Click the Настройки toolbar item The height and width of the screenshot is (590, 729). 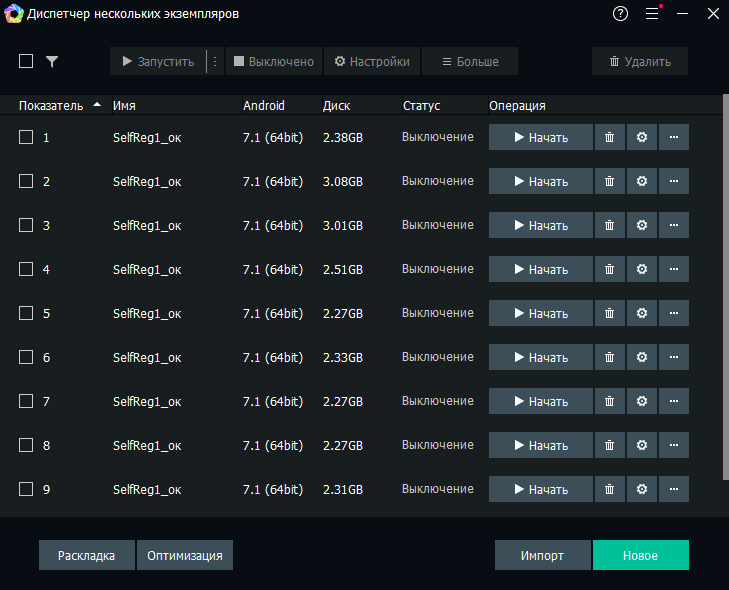pyautogui.click(x=372, y=62)
